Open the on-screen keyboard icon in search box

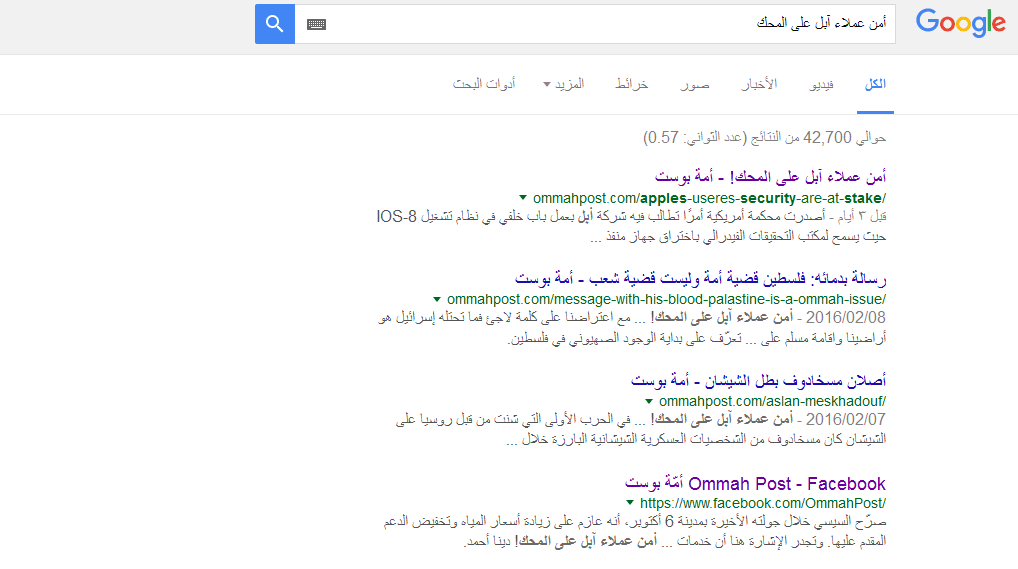click(x=316, y=25)
